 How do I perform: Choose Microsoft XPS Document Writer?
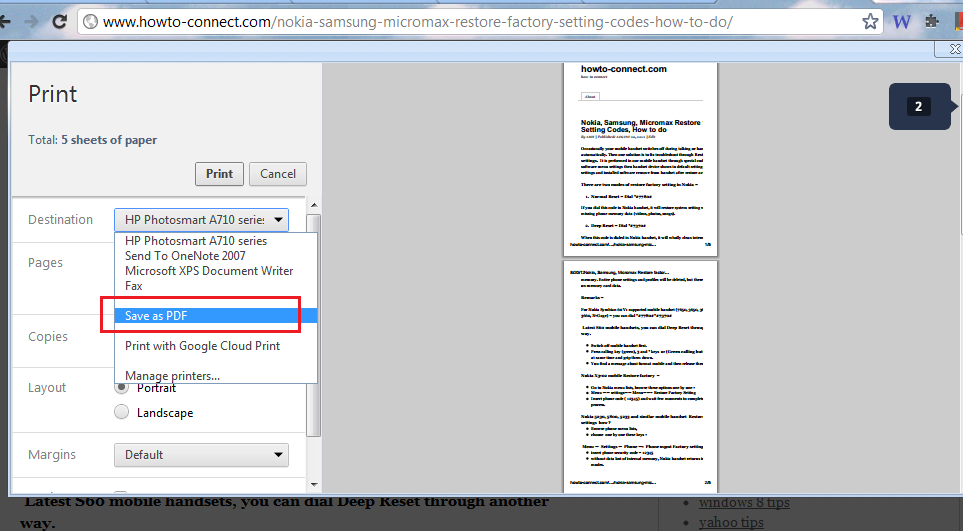point(216,271)
